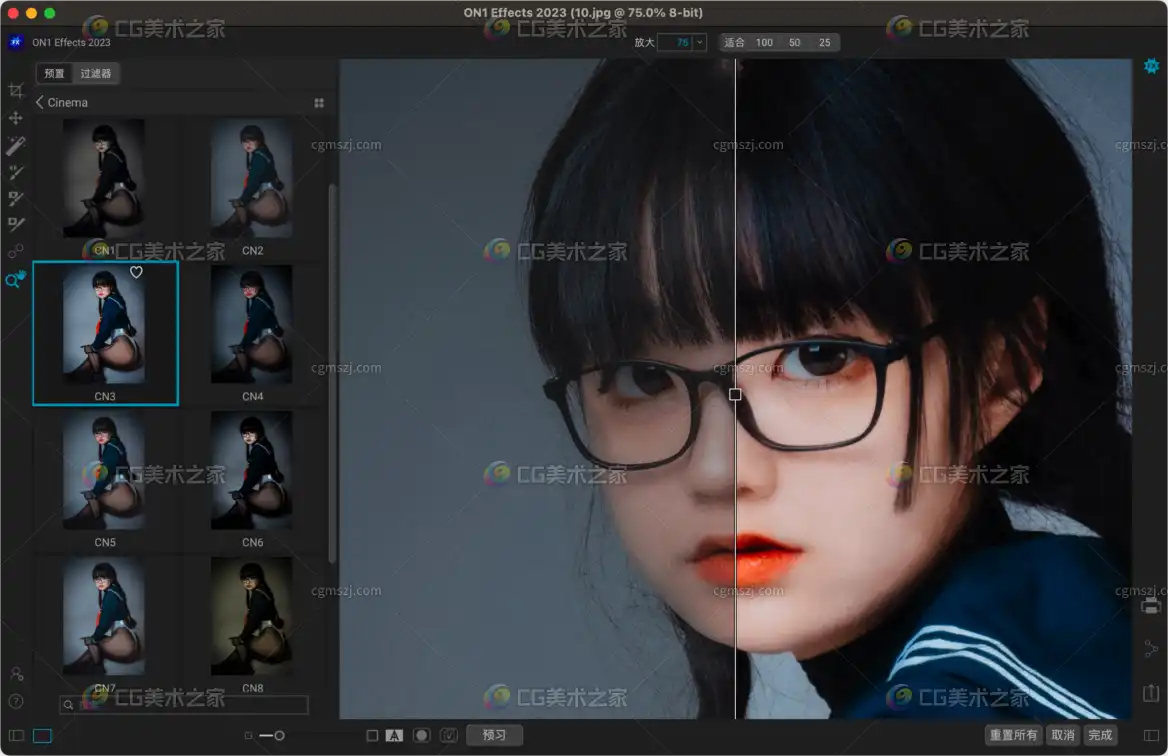Open the Effects settings gear icon
The image size is (1168, 756).
click(x=1151, y=66)
